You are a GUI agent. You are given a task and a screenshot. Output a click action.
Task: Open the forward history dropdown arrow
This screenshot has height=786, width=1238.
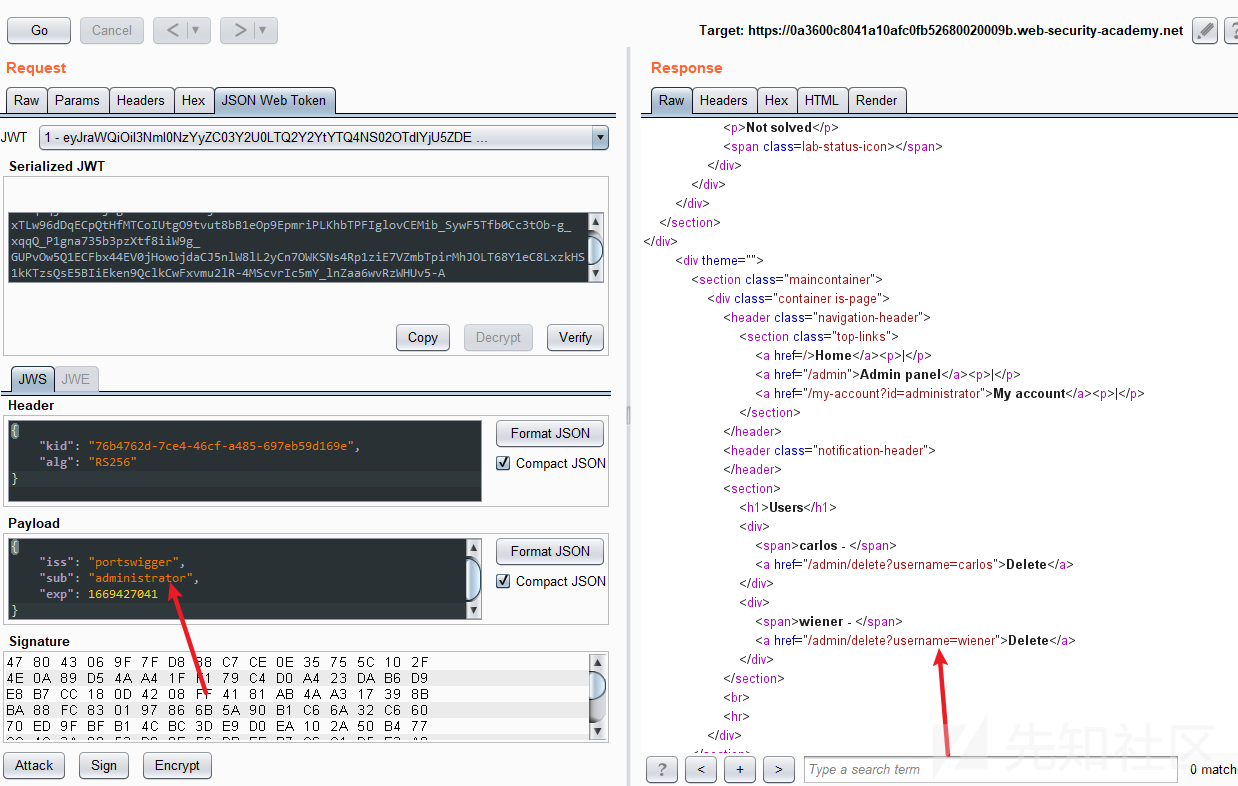tap(265, 30)
